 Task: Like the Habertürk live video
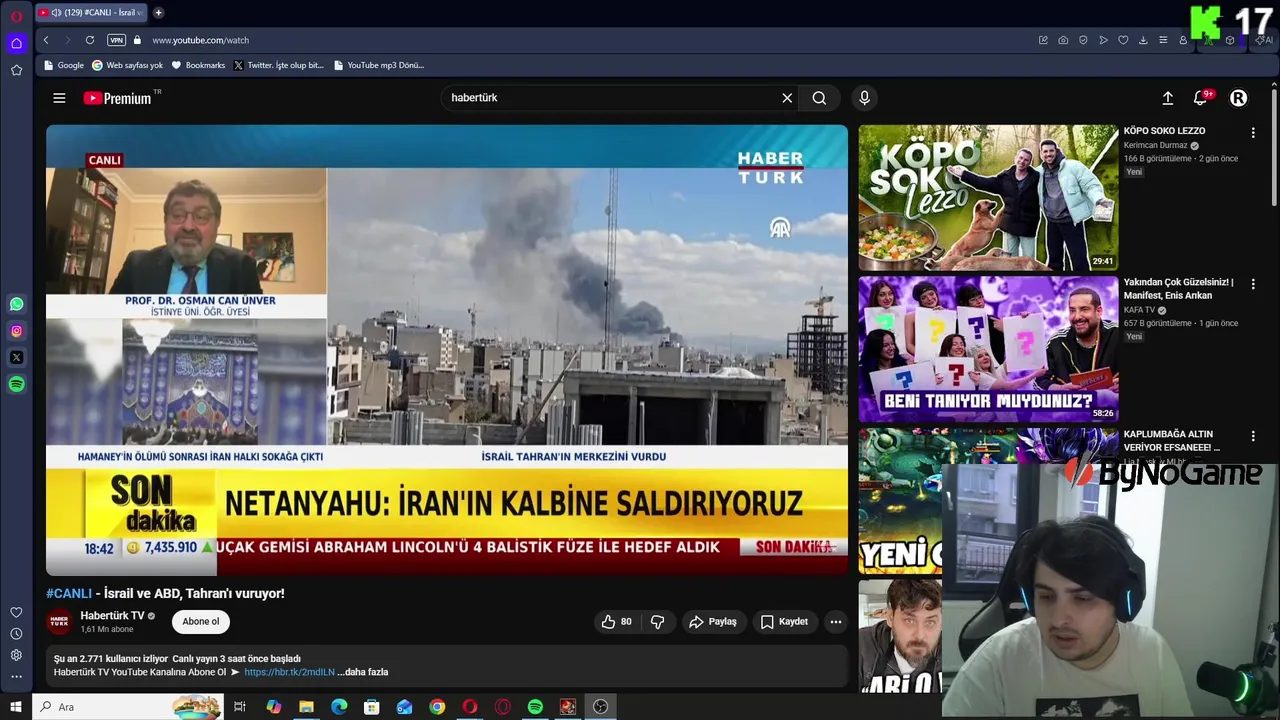click(616, 622)
